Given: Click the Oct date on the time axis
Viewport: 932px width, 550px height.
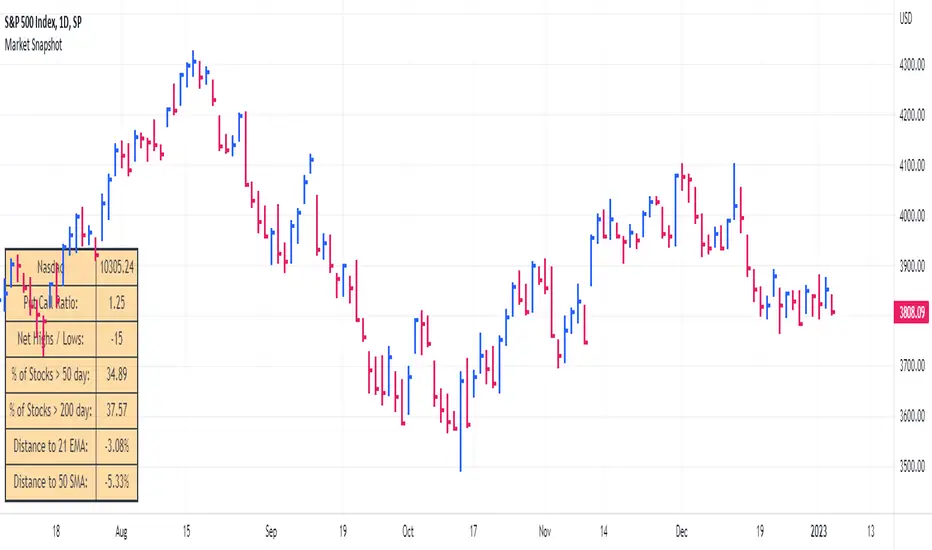Looking at the screenshot, I should pos(407,534).
